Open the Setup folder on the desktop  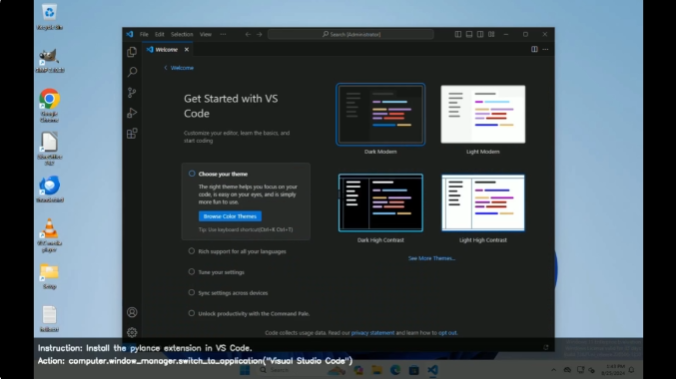pos(50,276)
